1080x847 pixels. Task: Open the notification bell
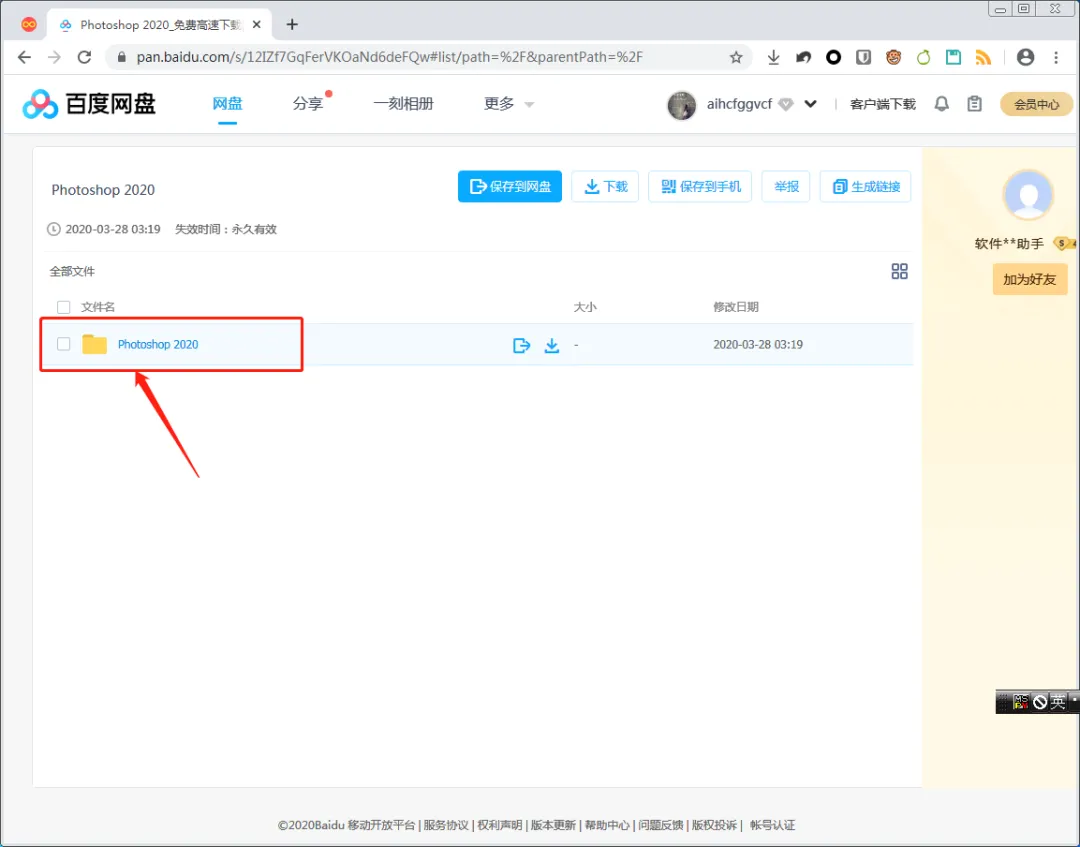click(x=942, y=104)
